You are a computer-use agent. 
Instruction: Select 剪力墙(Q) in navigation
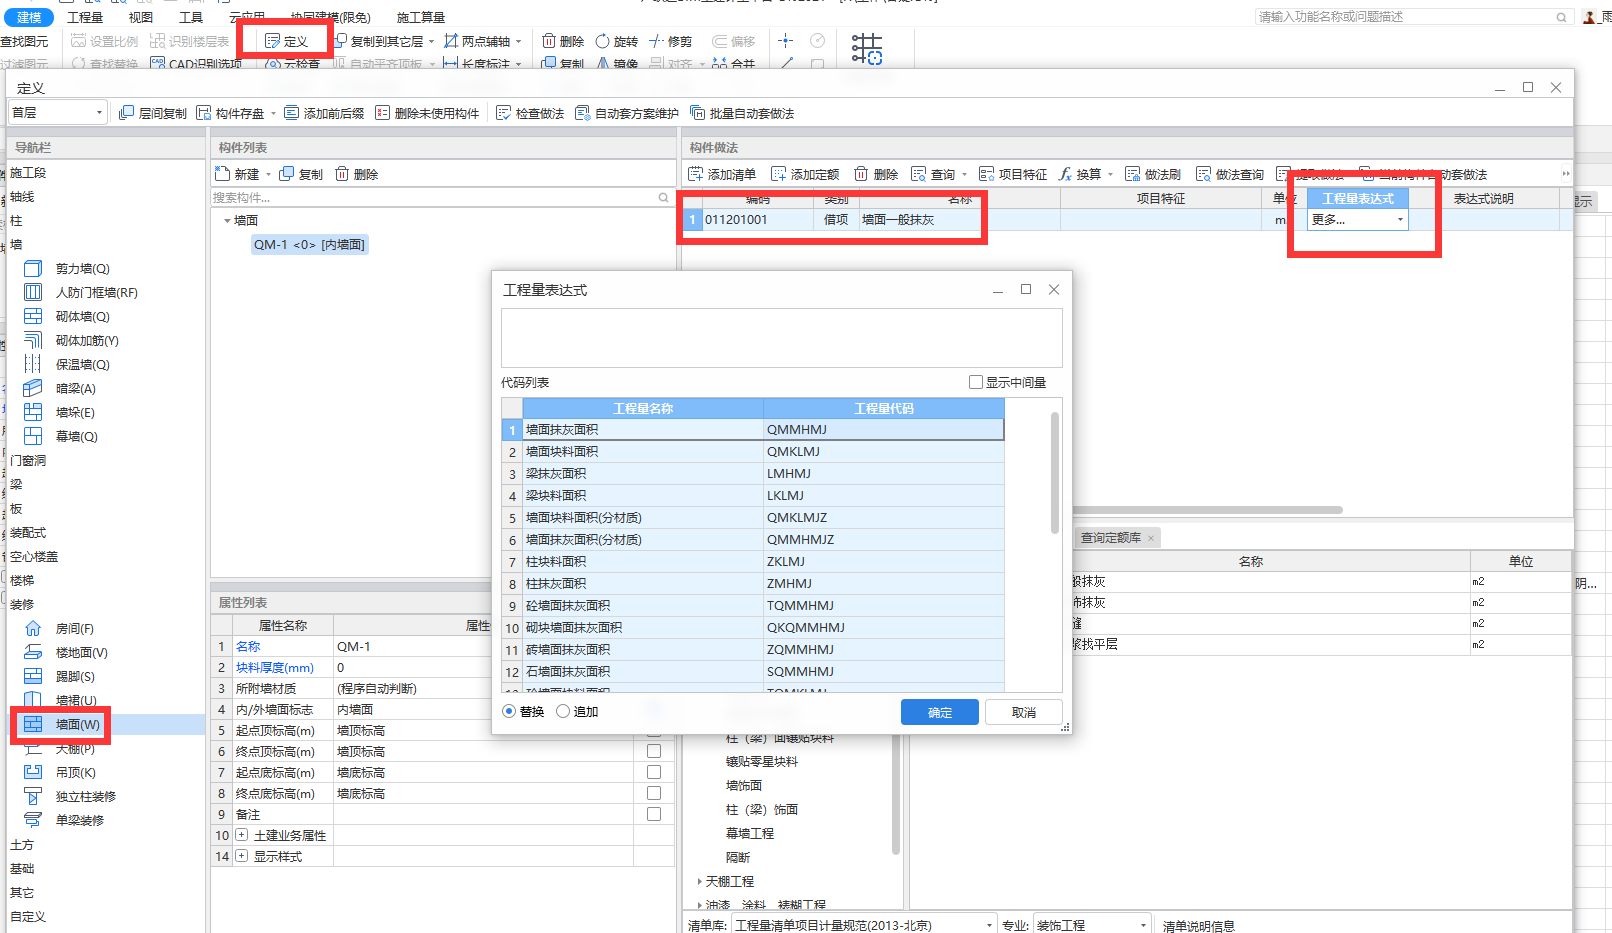tap(67, 268)
